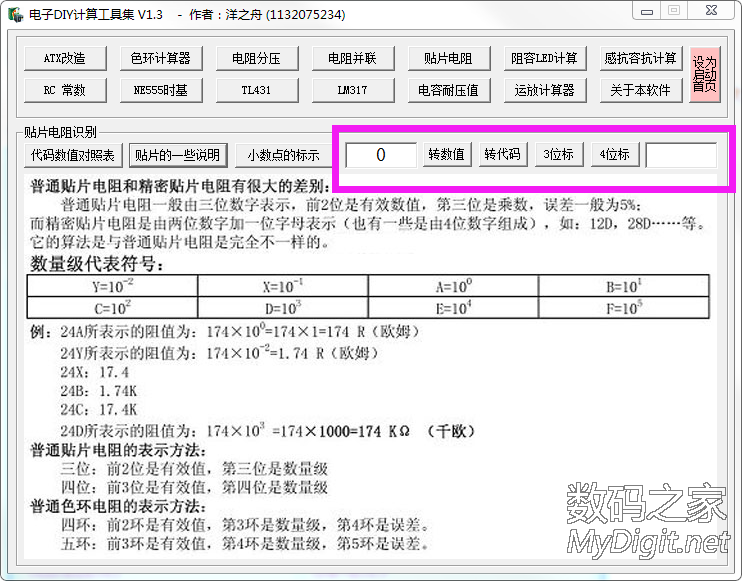The width and height of the screenshot is (742, 581).
Task: Select the 3位标 option
Action: 559,154
